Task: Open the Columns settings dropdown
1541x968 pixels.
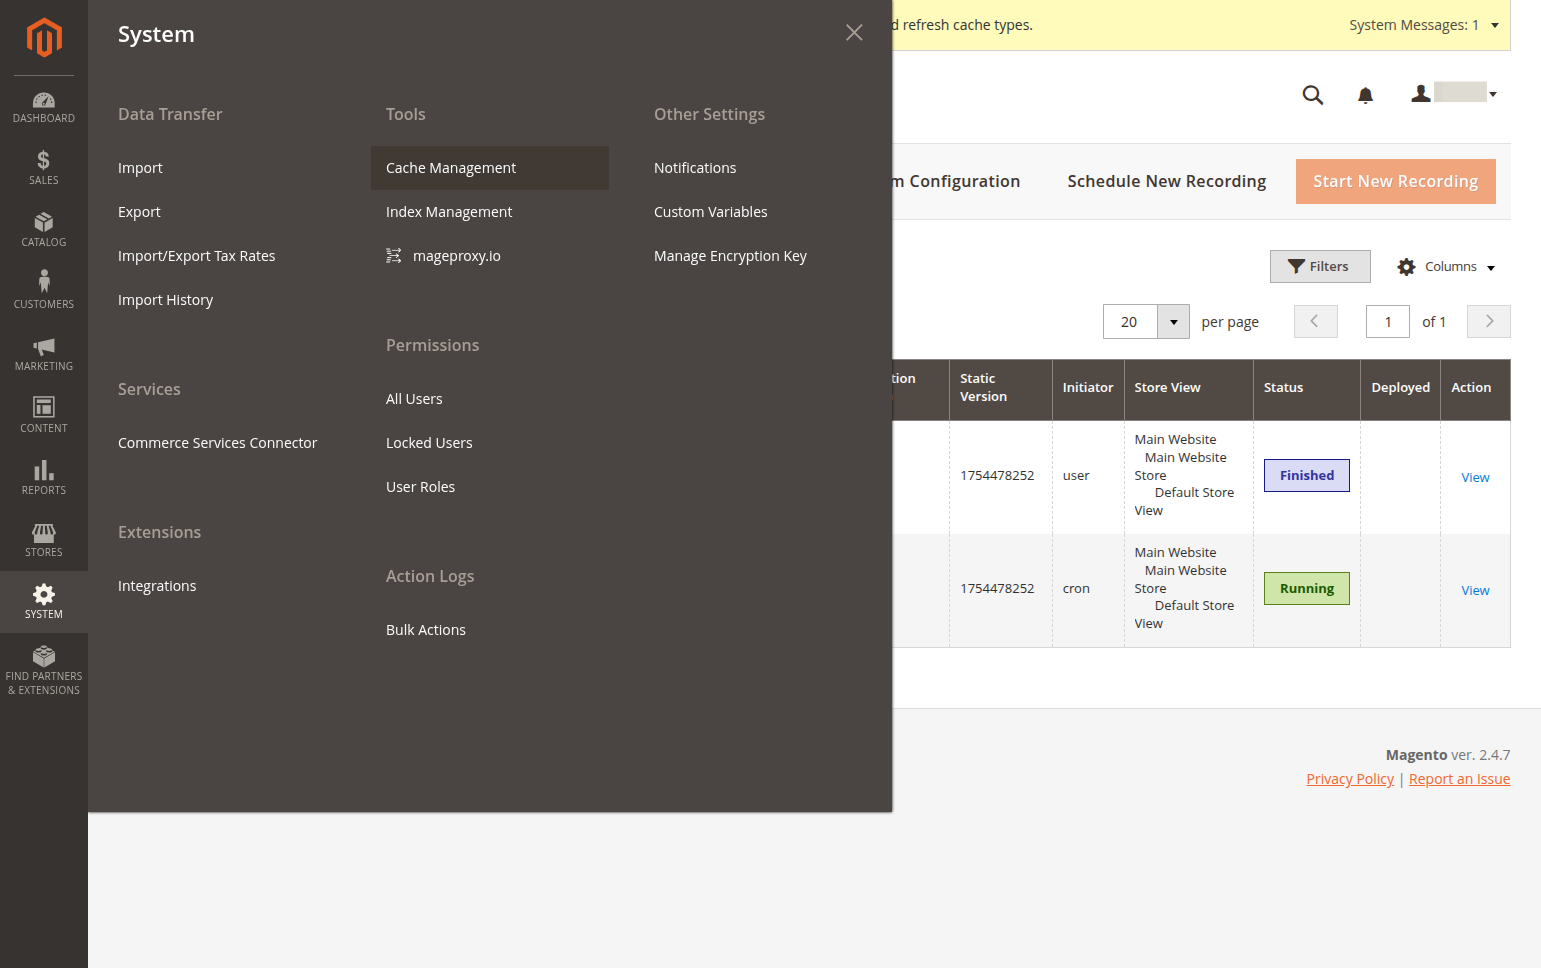Action: (x=1446, y=267)
